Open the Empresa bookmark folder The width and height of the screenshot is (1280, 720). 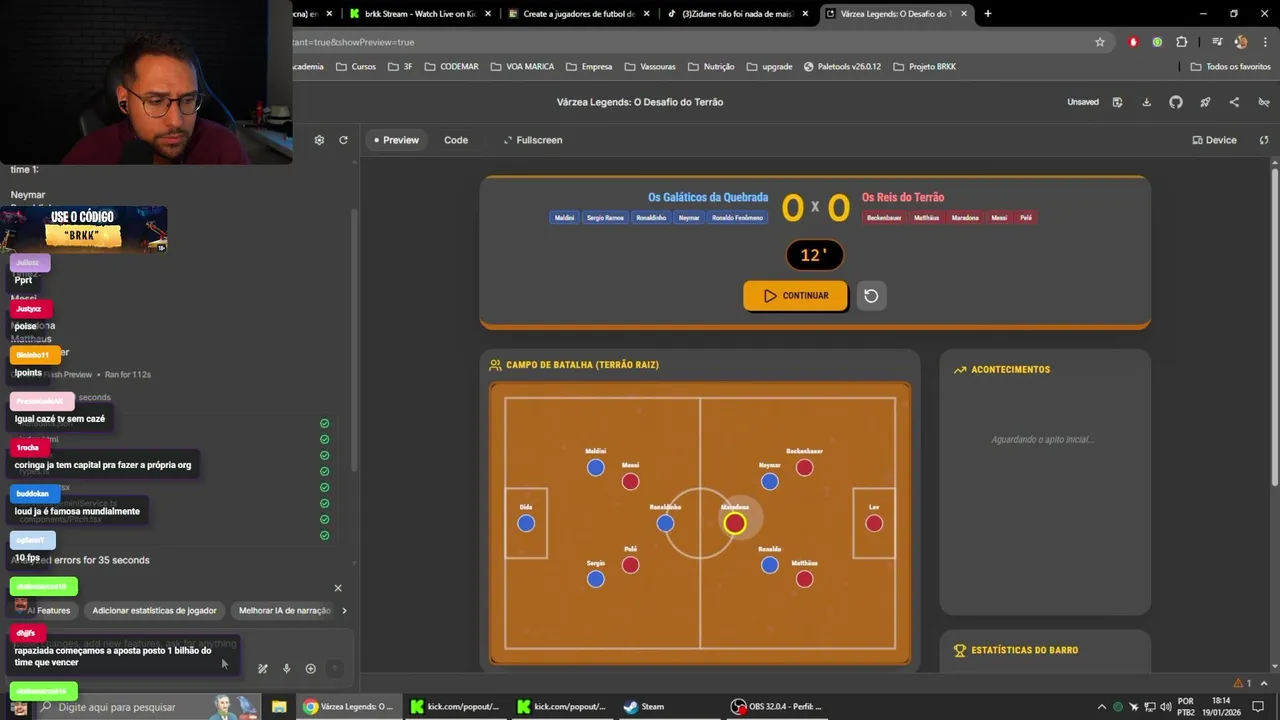pyautogui.click(x=589, y=67)
